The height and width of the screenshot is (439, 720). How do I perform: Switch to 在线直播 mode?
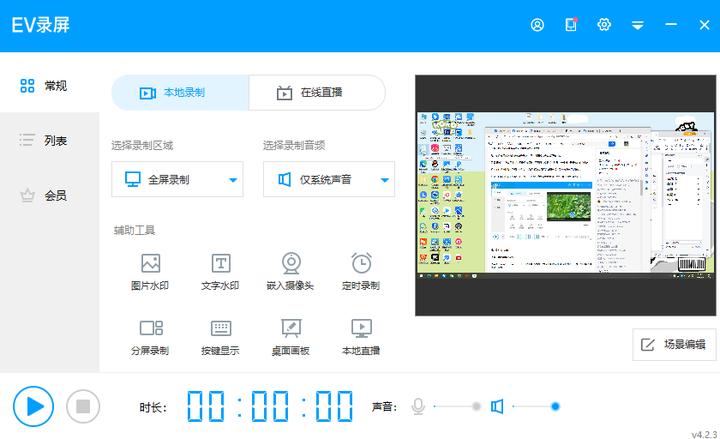pyautogui.click(x=317, y=93)
